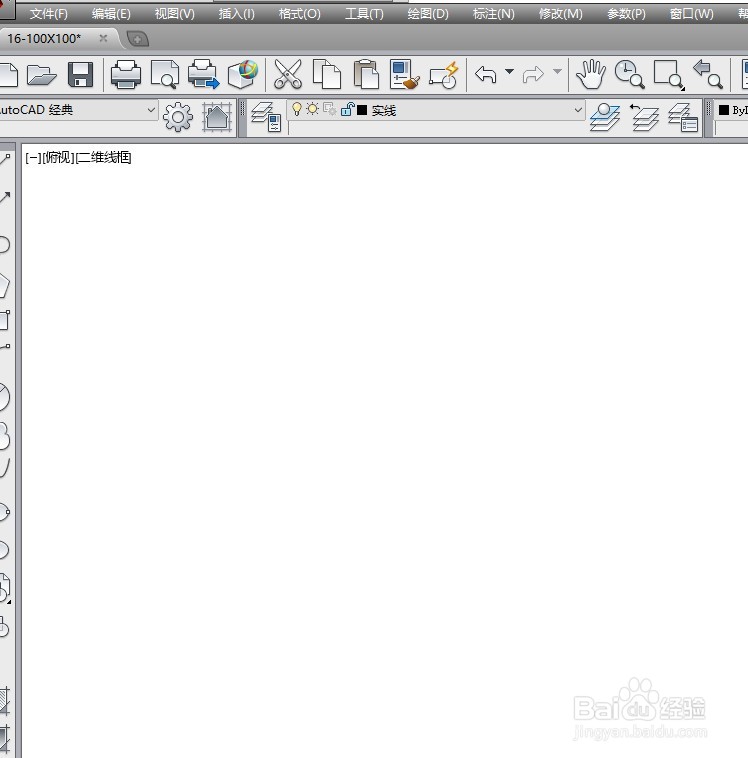The image size is (748, 758).
Task: Select the Match Properties brush icon
Action: (404, 74)
